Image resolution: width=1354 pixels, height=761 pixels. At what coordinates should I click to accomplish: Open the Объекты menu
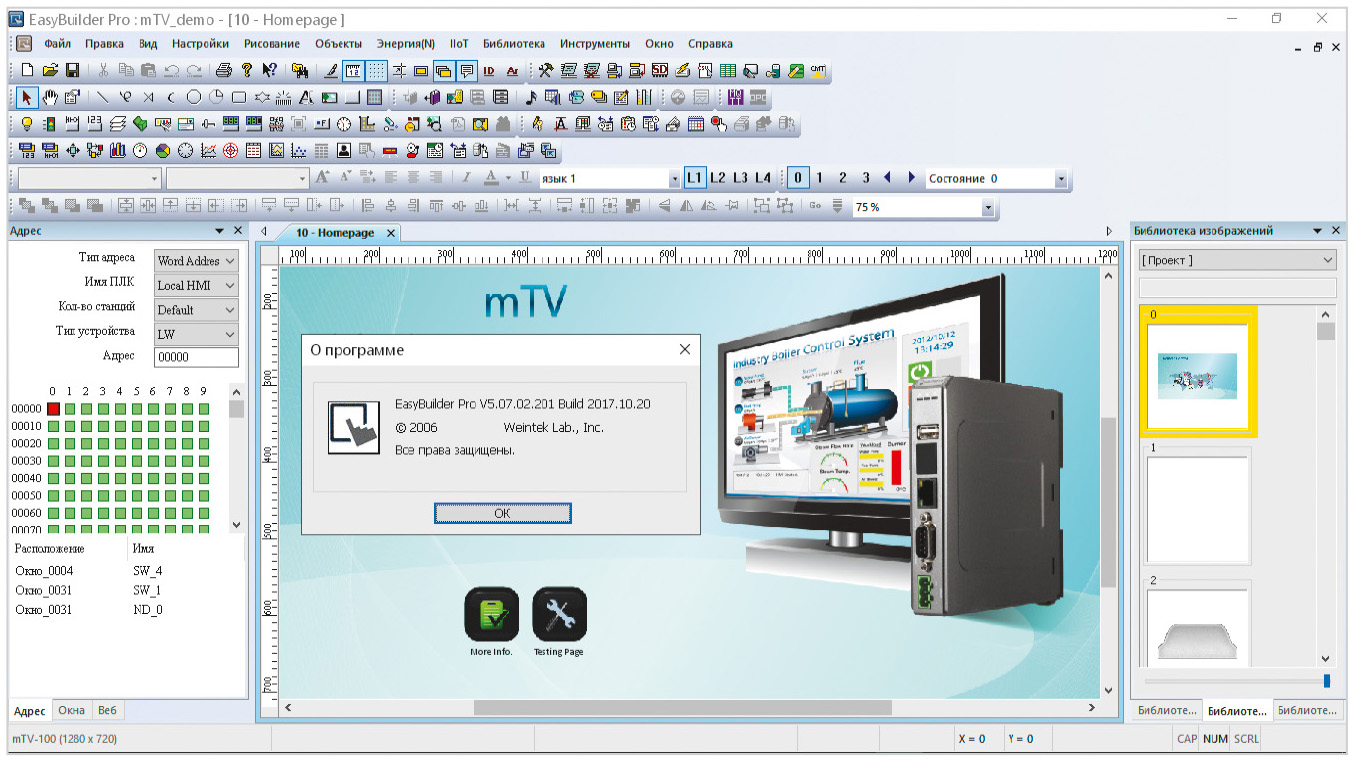[338, 44]
